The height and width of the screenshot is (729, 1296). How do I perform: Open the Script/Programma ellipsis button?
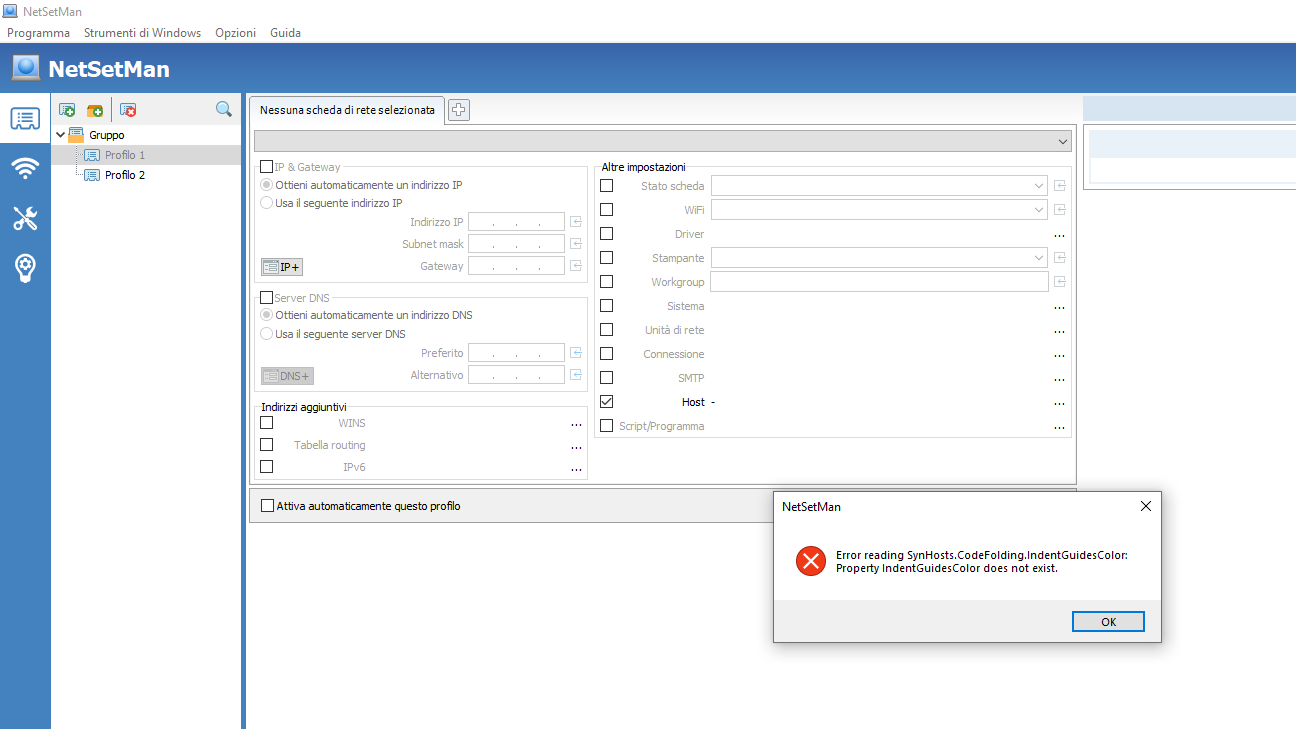[1059, 427]
